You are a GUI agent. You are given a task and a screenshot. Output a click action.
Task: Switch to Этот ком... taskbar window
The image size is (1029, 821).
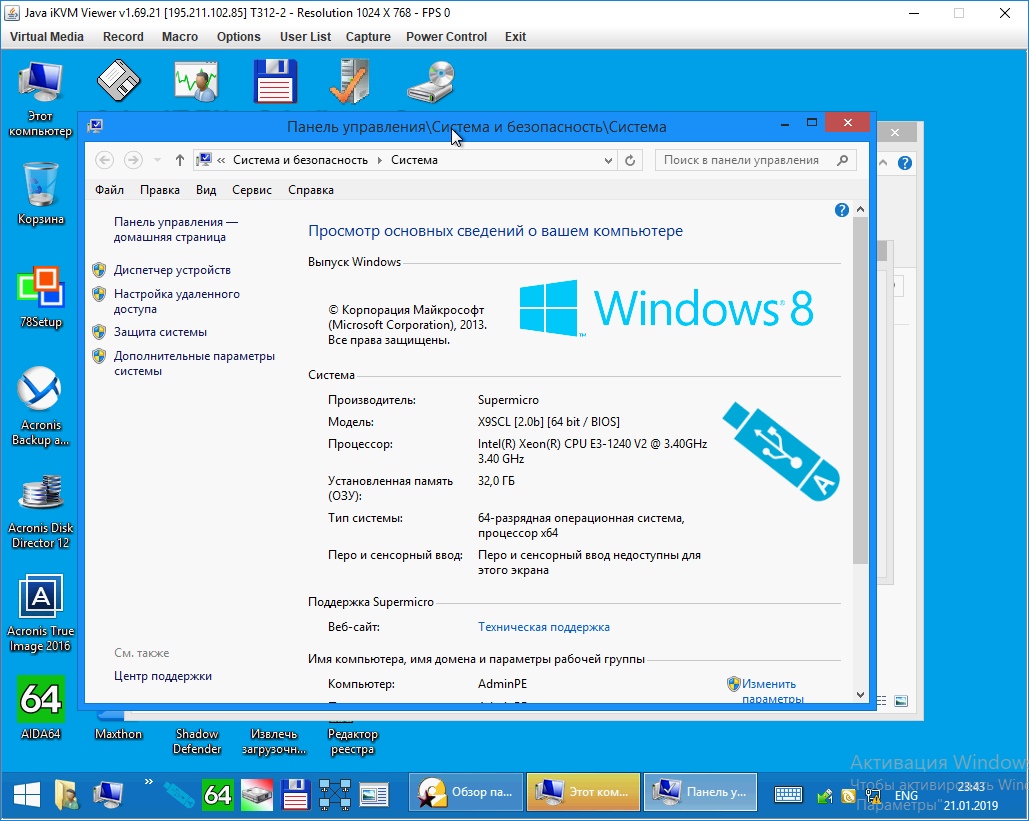(x=583, y=792)
